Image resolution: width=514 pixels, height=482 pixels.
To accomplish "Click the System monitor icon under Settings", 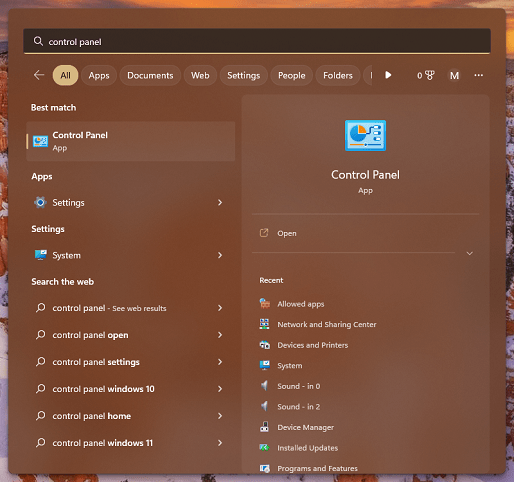I will 41,255.
